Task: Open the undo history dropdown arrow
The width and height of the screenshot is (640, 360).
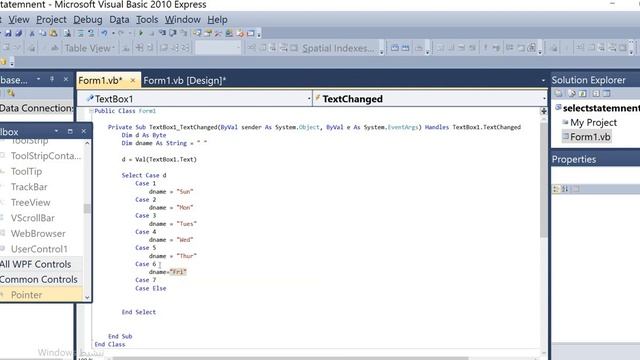Action: [x=113, y=33]
